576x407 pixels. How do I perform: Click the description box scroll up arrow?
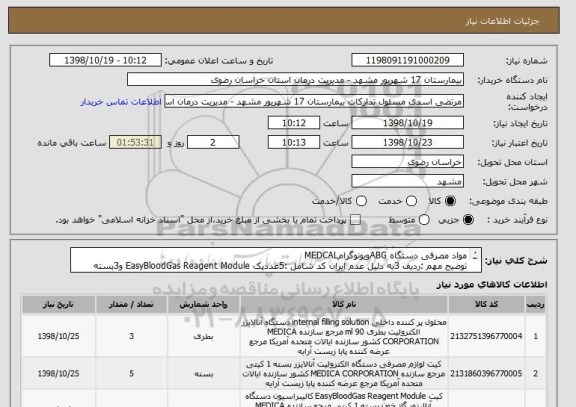pos(475,253)
